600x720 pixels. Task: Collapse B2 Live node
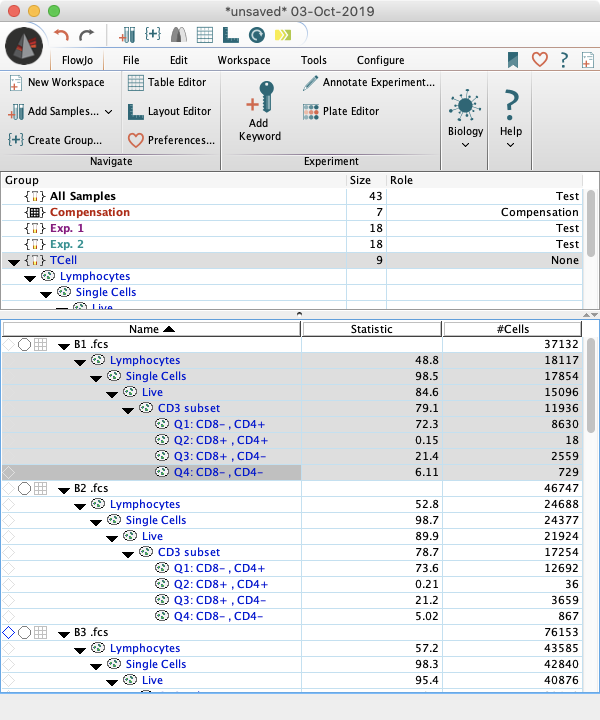(112, 539)
